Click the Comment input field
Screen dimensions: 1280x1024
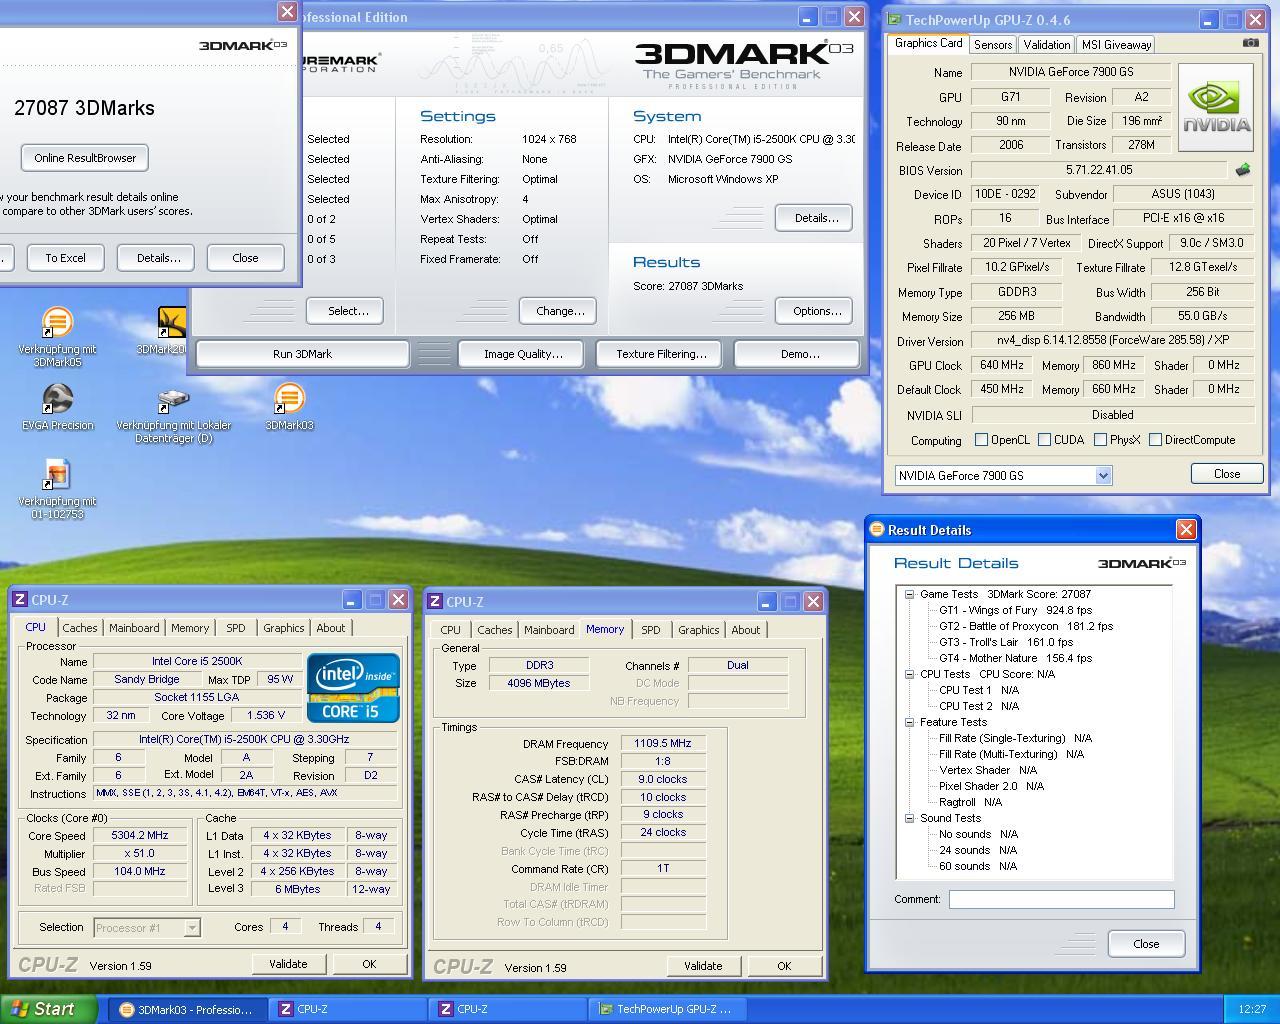(1061, 899)
